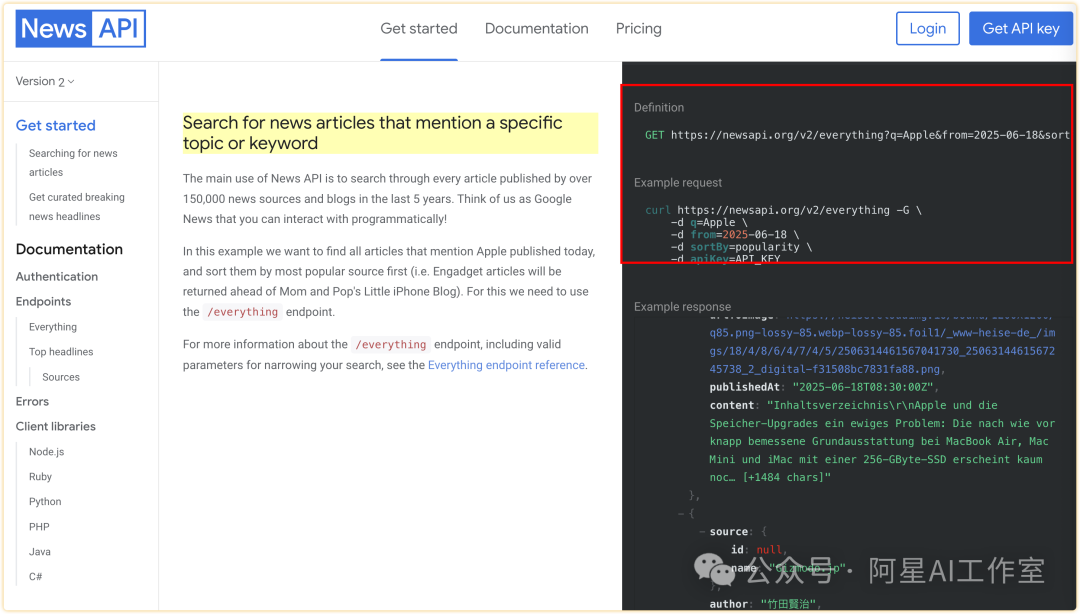Open Errors in the sidebar
Viewport: 1080px width, 614px height.
click(x=32, y=401)
